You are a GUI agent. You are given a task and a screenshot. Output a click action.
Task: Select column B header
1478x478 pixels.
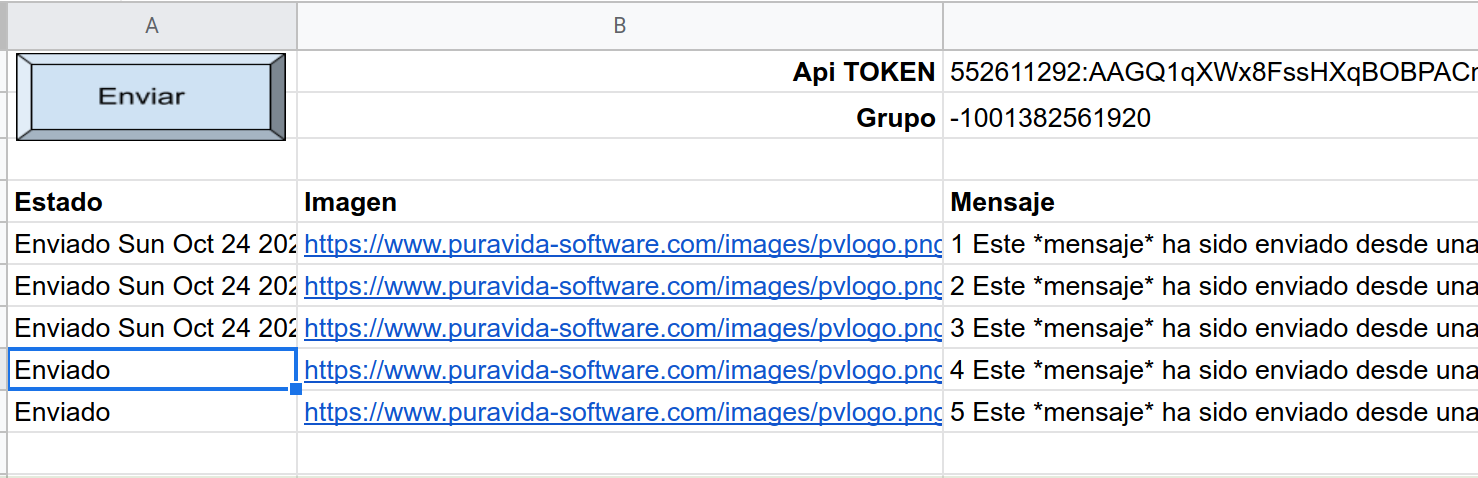click(619, 26)
